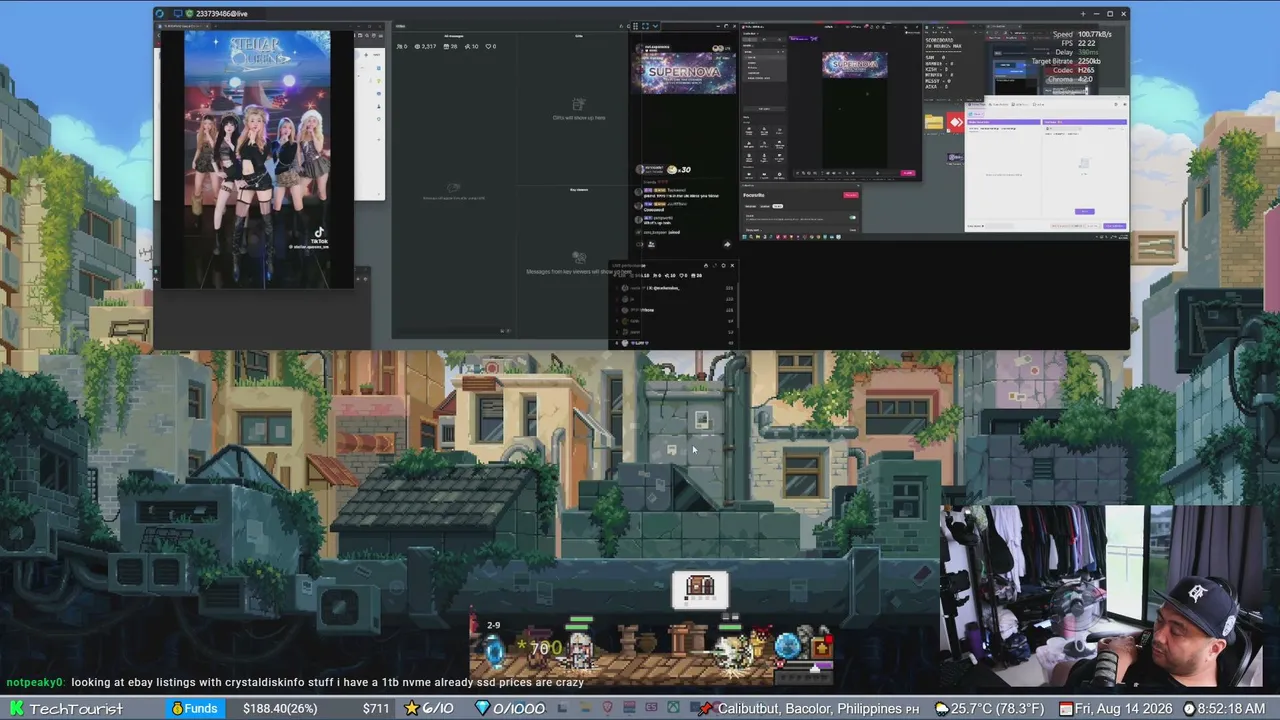
Task: Click the 2-9 stage label in game
Action: 493,626
